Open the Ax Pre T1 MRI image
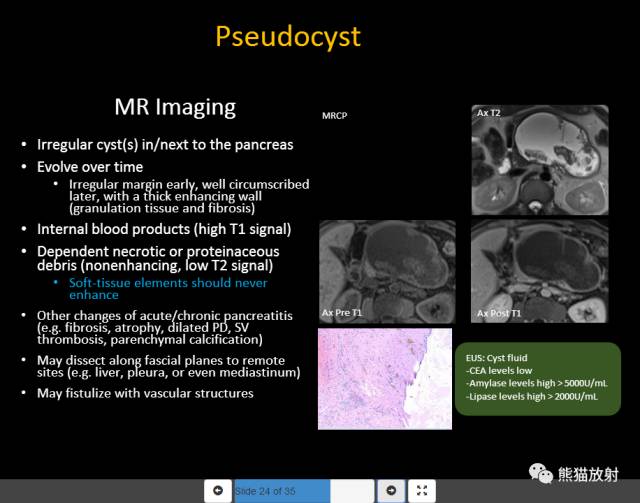Screen dimensions: 640x503 click(x=387, y=272)
